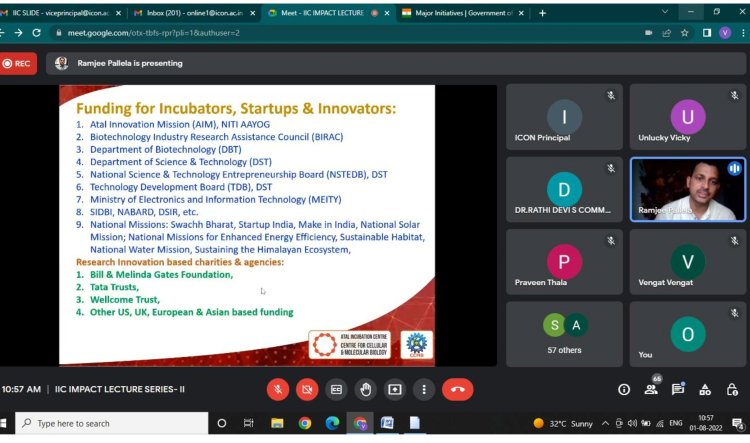Screen dimensions: 750x443
Task: Close the Inbox (201) tab
Action: [253, 13]
